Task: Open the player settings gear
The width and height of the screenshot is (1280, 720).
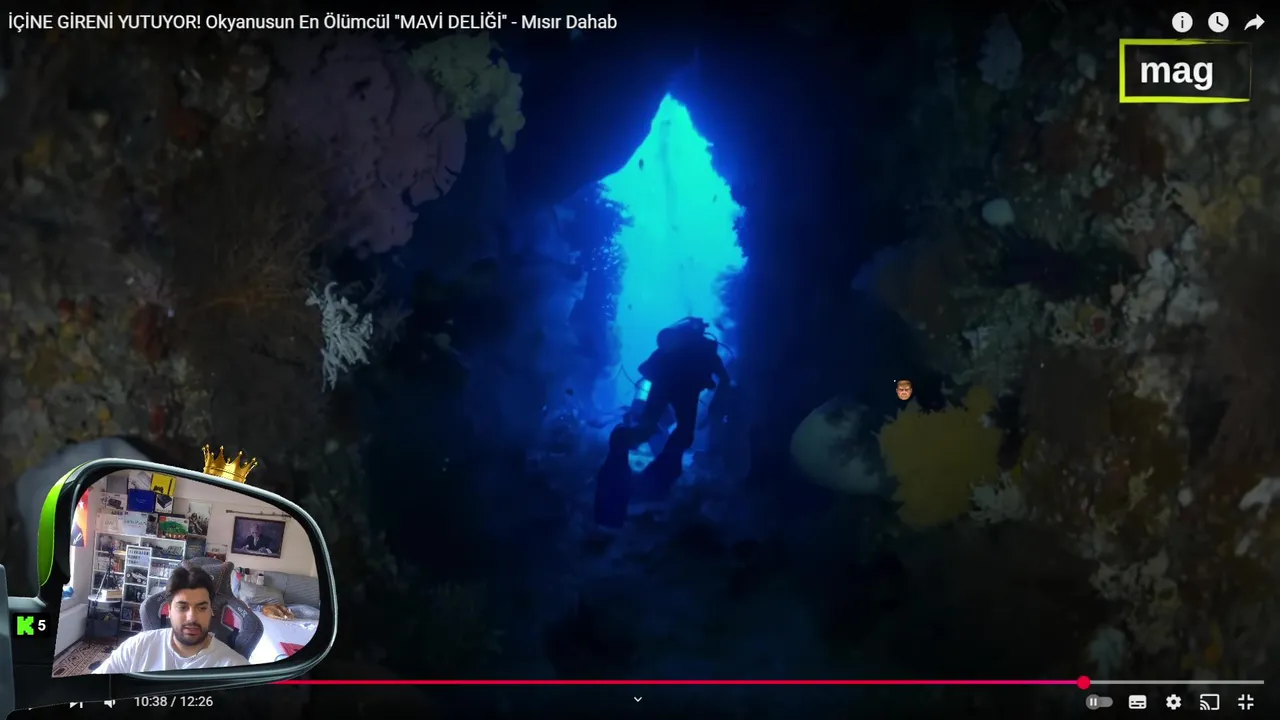Action: pos(1173,702)
